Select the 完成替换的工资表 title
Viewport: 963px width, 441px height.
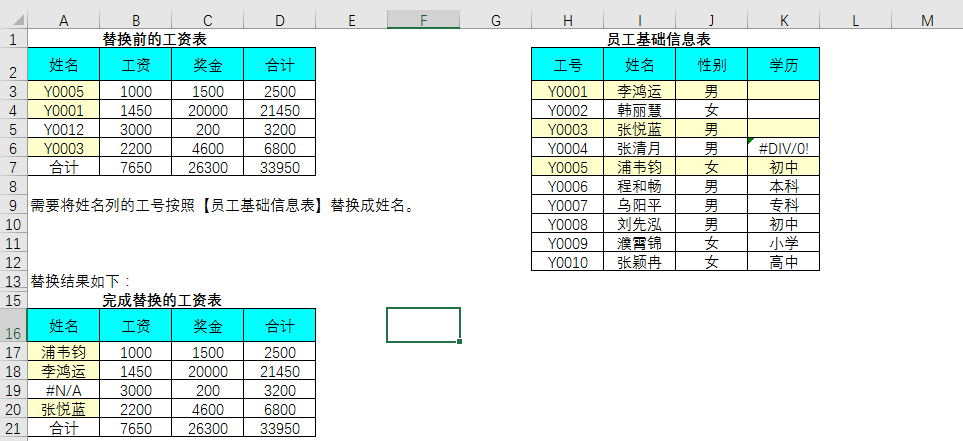161,300
